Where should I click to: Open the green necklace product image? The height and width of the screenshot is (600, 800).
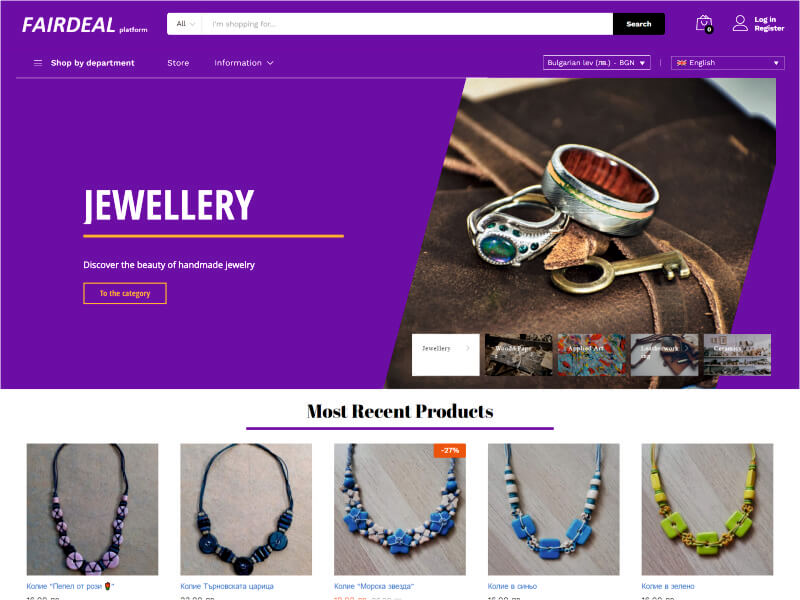pos(707,509)
